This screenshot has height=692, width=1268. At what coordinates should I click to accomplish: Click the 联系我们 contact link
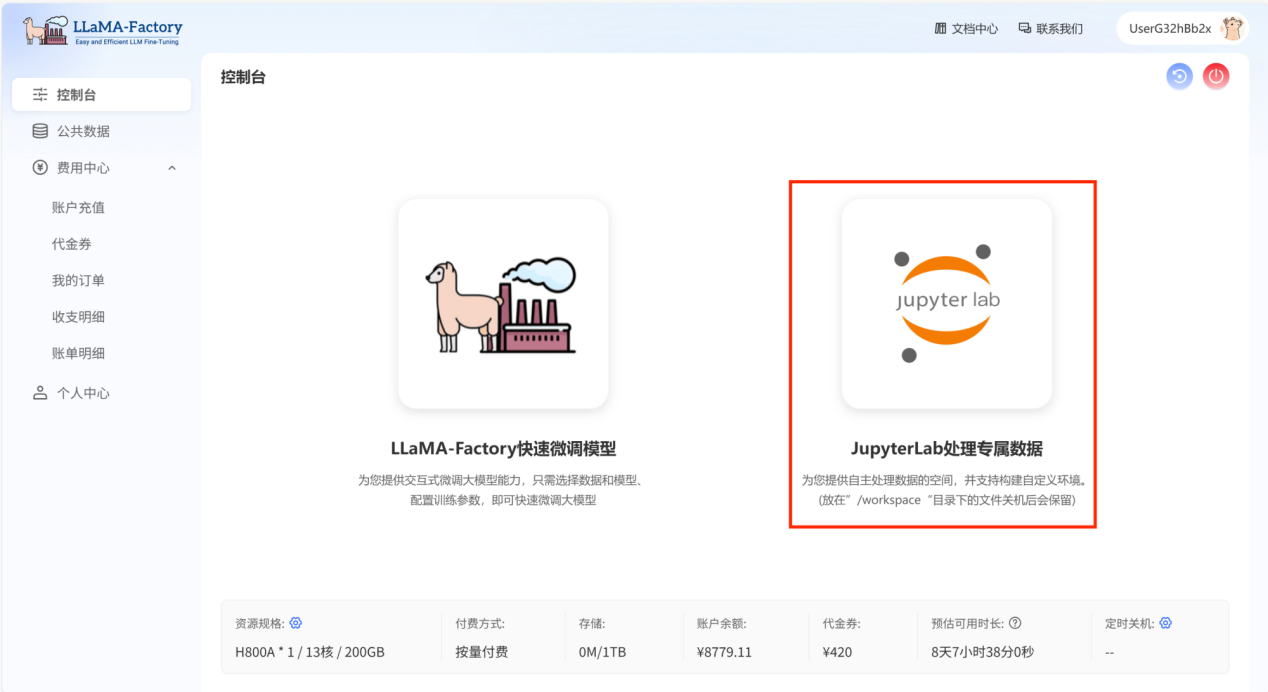pos(1050,29)
